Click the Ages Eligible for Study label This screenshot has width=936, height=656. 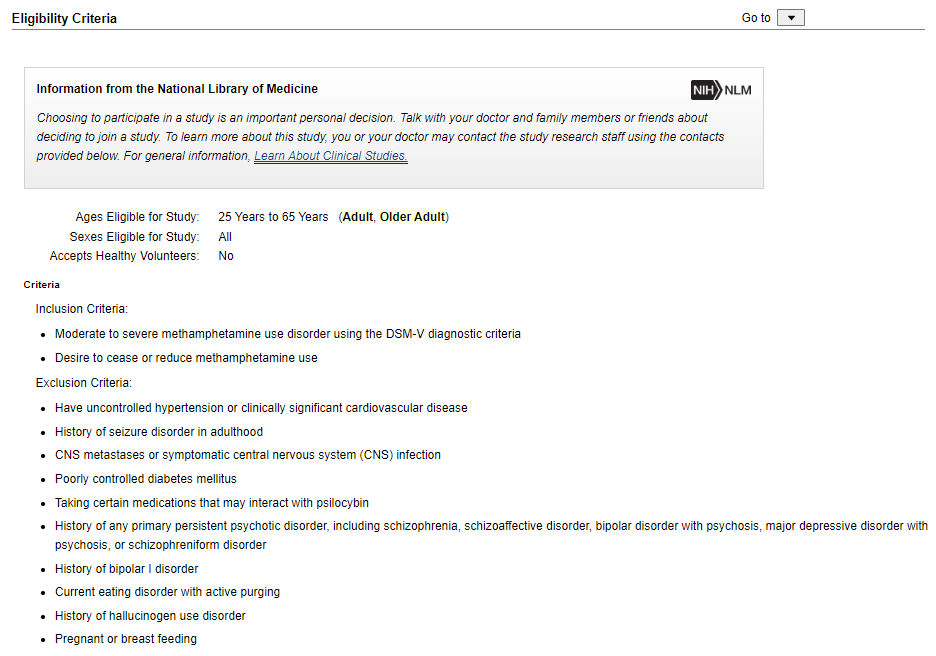(137, 217)
